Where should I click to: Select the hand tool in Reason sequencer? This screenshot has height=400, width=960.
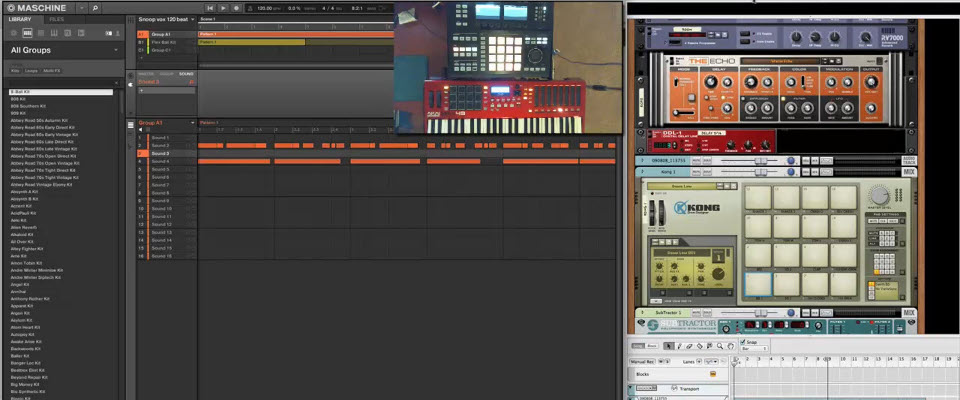[x=730, y=346]
